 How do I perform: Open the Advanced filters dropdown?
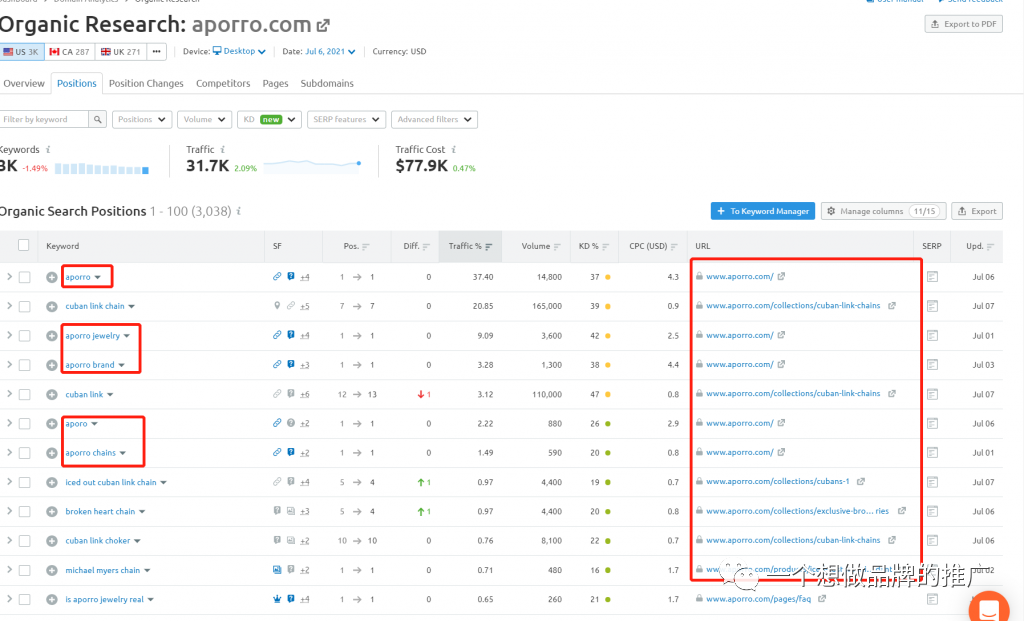point(434,119)
